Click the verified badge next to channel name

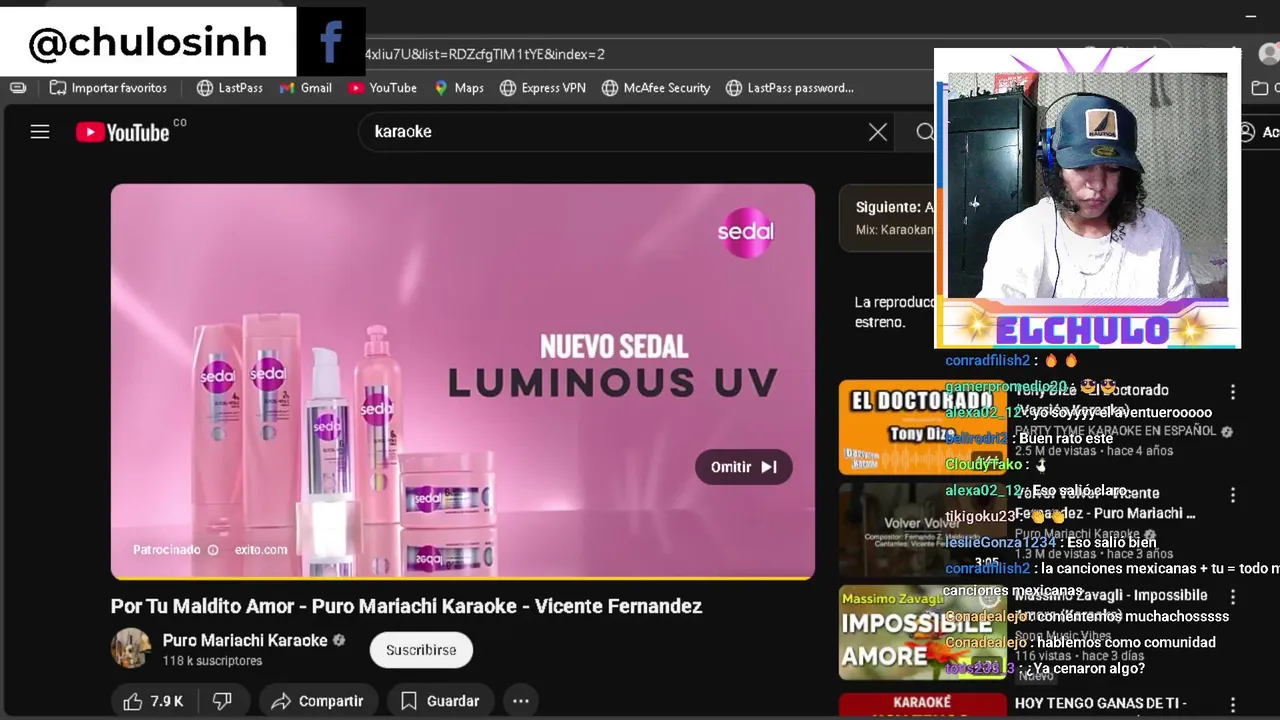coord(339,640)
